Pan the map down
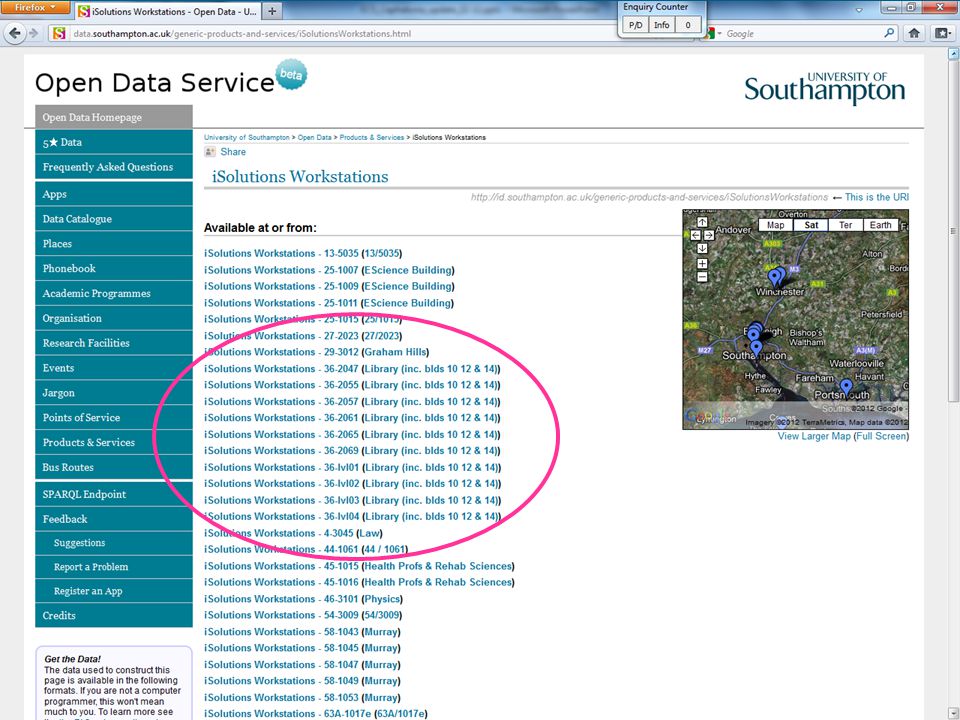Viewport: 960px width, 720px height. tap(702, 248)
